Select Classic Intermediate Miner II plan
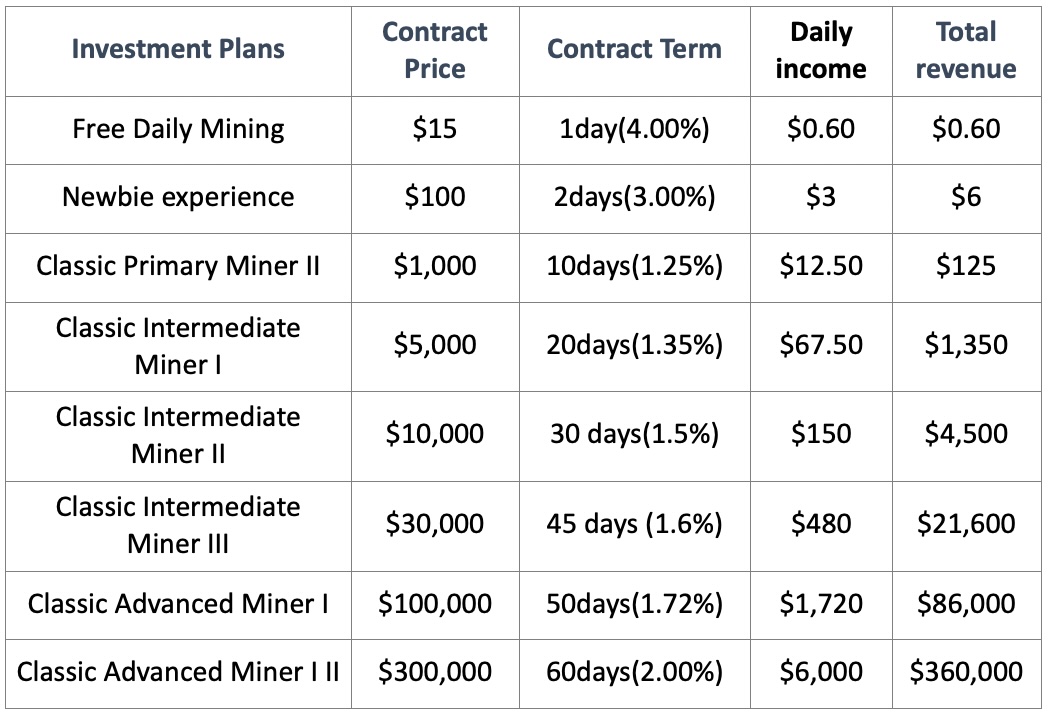This screenshot has width=1050, height=716. coord(178,435)
